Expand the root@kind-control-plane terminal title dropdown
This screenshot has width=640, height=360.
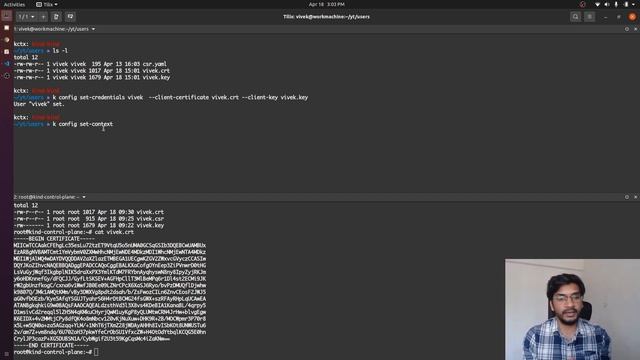pos(84,197)
